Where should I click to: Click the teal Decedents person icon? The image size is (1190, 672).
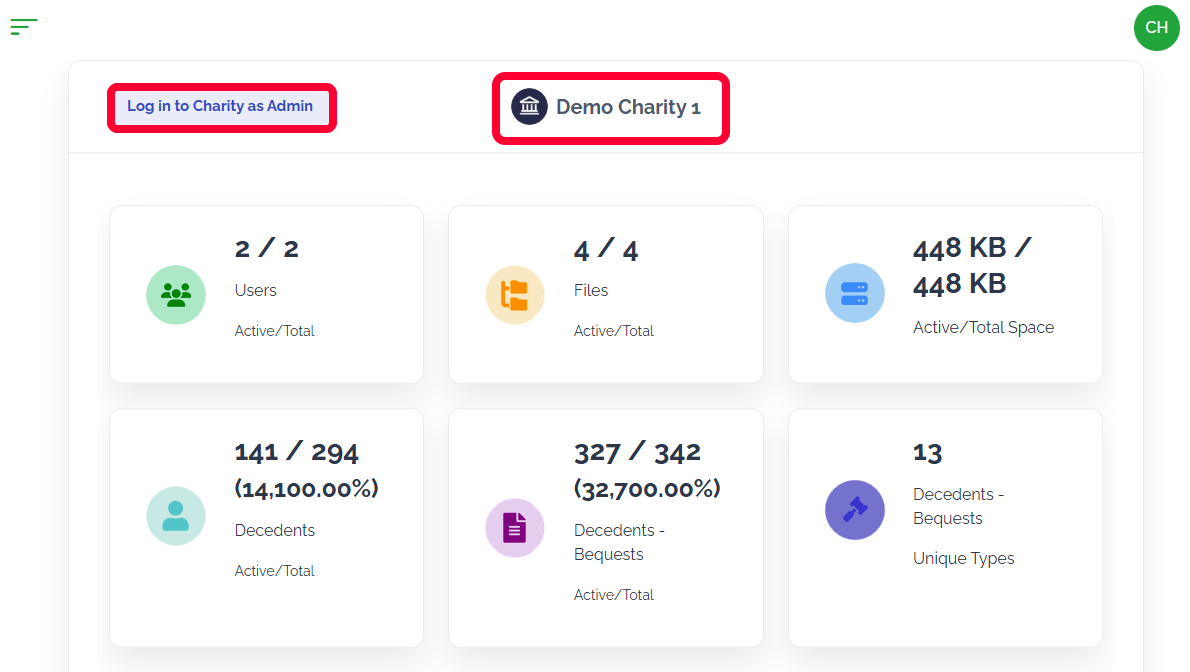pos(176,516)
